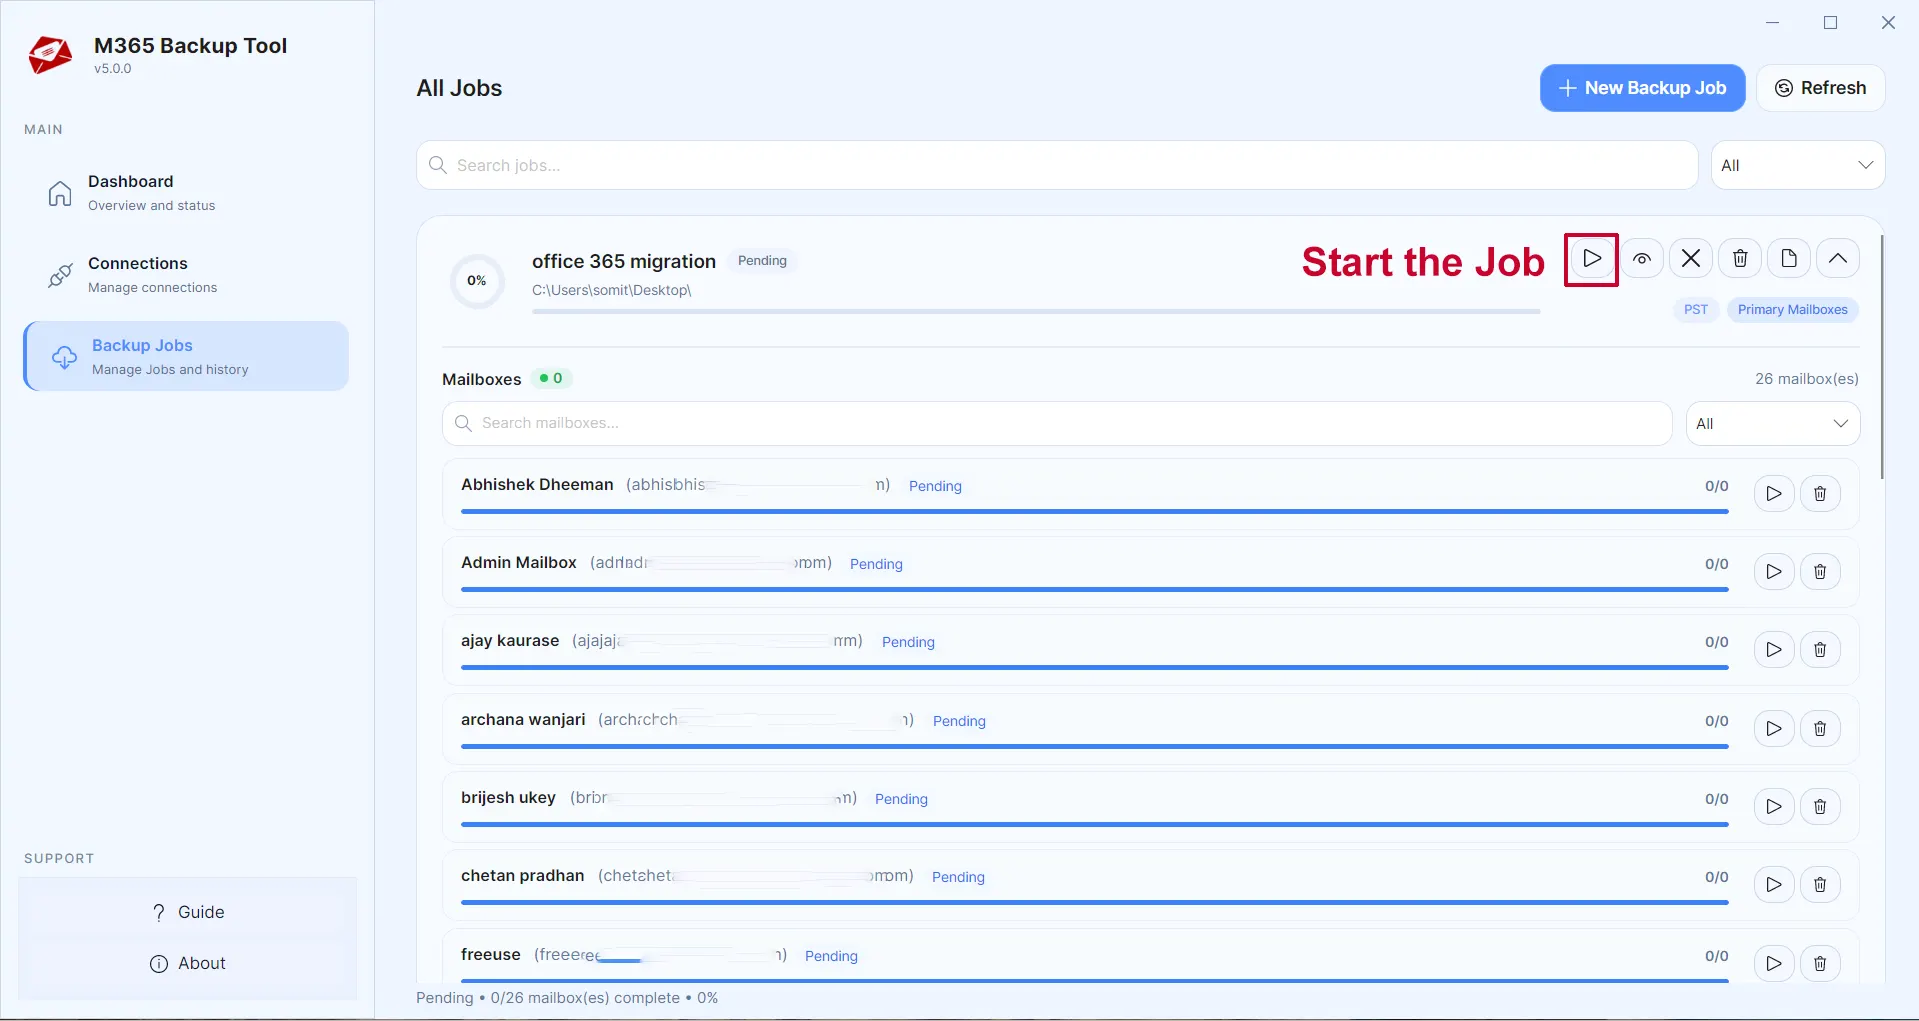Viewport: 1919px width, 1021px height.
Task: Start backup for freeuse mailbox
Action: [1774, 964]
